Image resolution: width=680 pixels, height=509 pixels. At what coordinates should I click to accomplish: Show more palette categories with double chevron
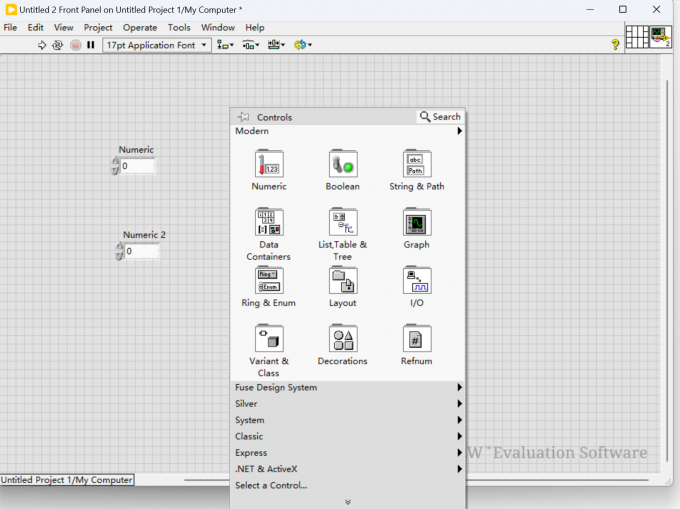(348, 502)
